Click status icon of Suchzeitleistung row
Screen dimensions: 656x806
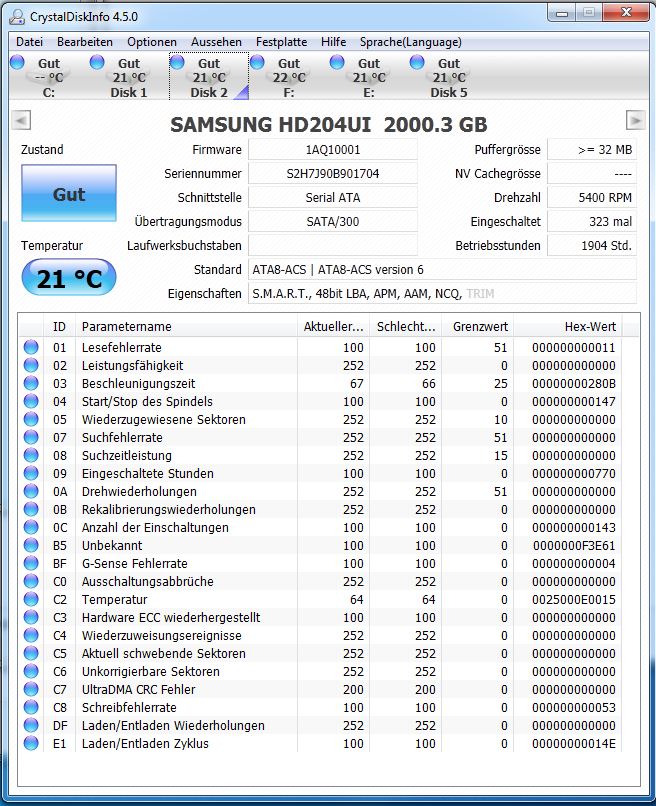[31, 455]
